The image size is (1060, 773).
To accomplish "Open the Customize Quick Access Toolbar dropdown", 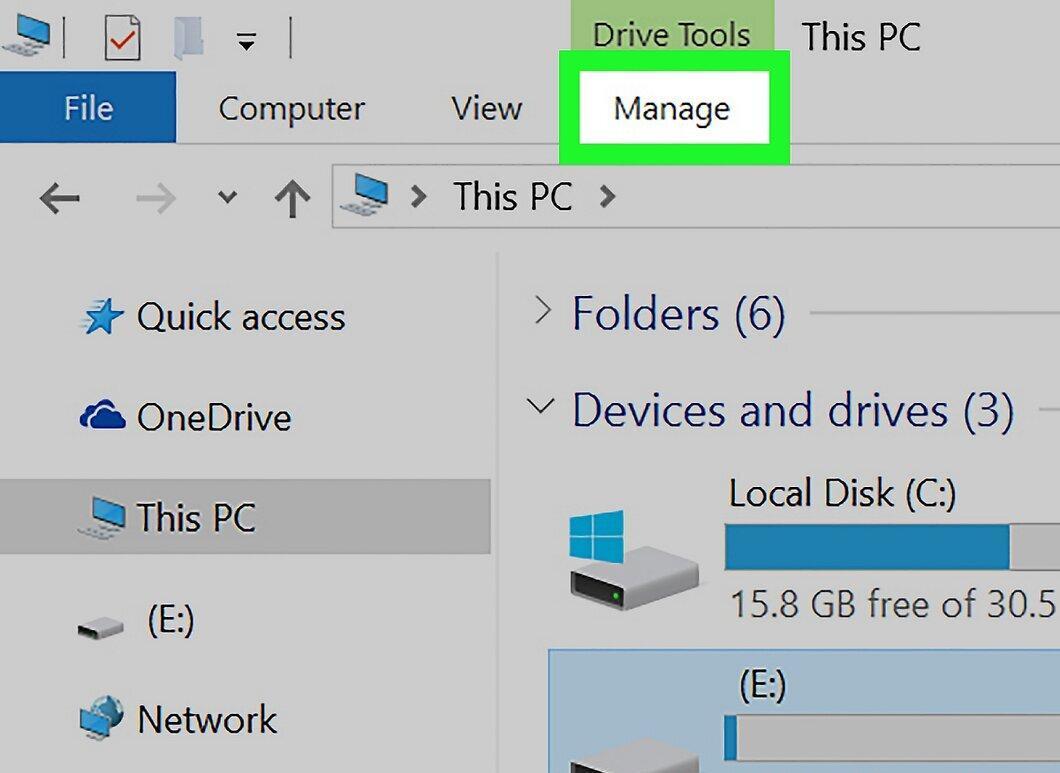I will coord(246,41).
